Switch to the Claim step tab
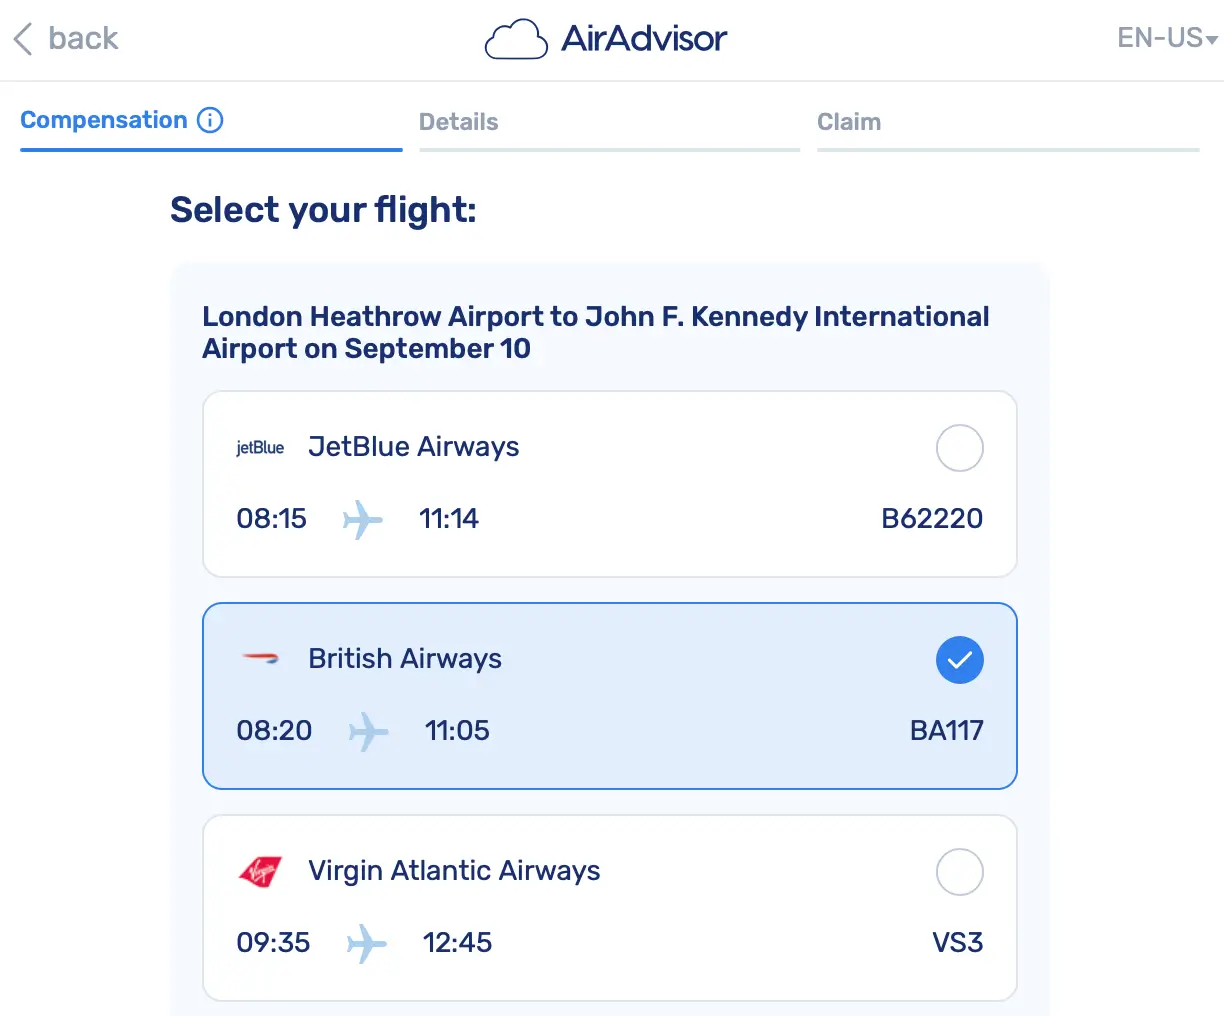The height and width of the screenshot is (1016, 1224). 849,121
